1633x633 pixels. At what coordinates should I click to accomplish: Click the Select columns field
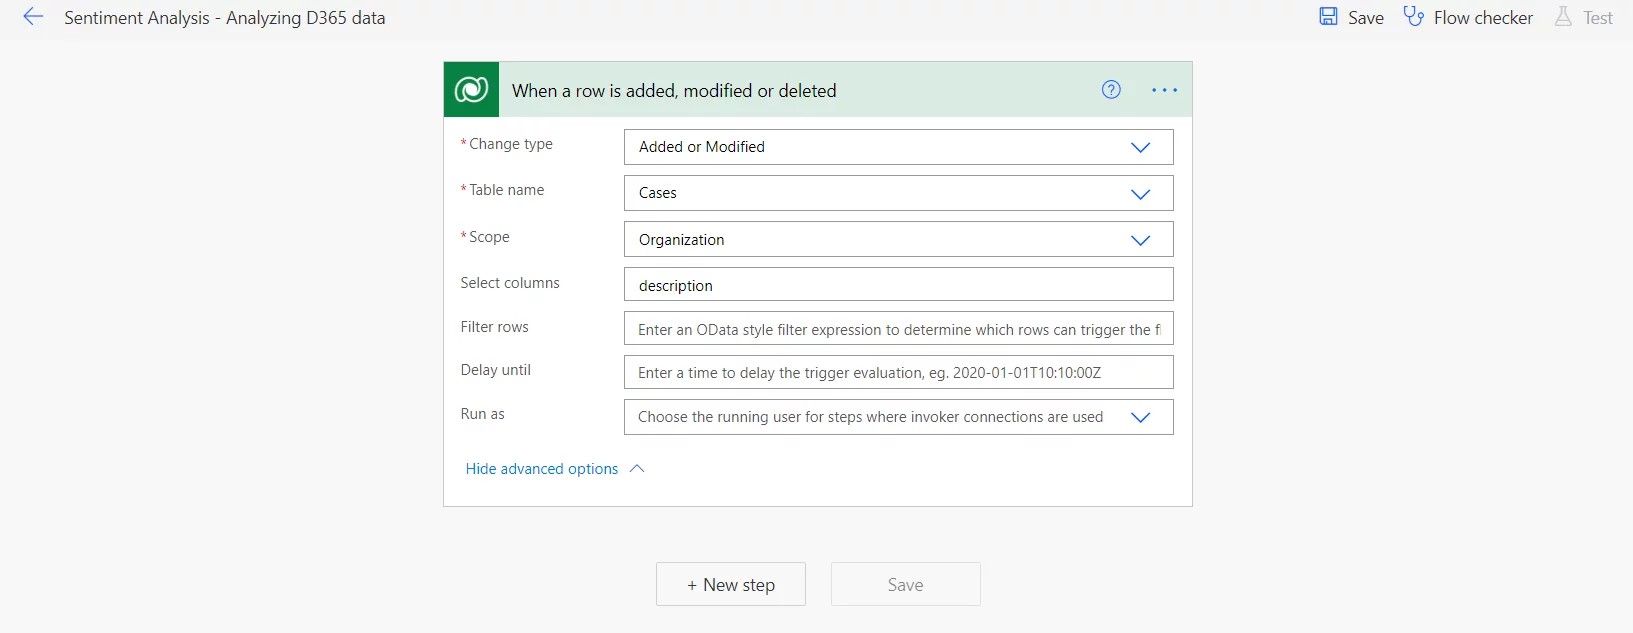pos(898,285)
